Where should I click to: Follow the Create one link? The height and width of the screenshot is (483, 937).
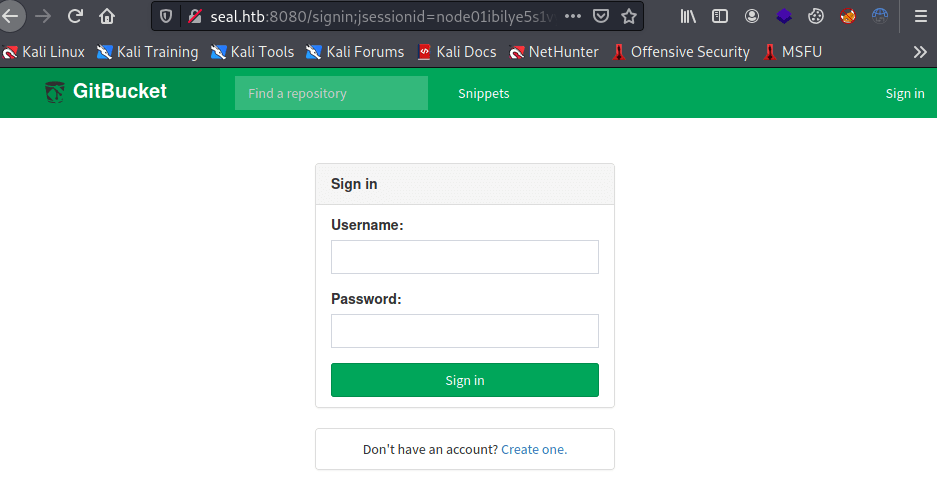[534, 450]
